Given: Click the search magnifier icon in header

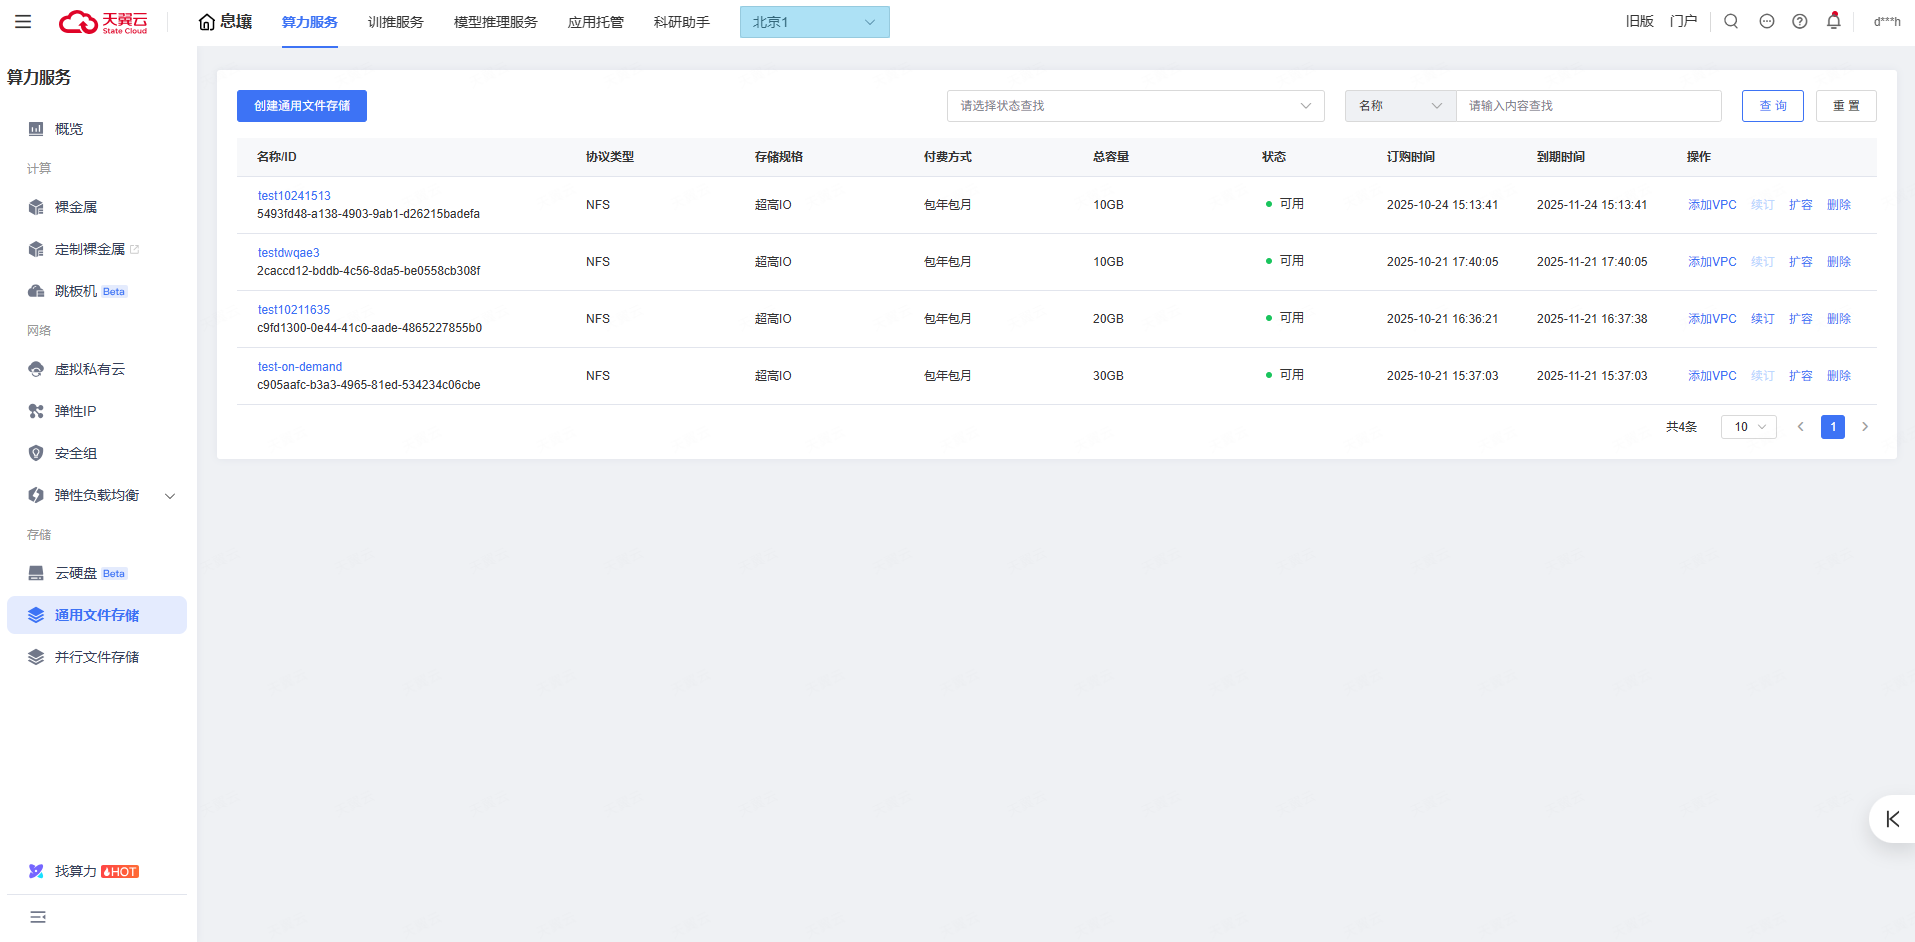Looking at the screenshot, I should pyautogui.click(x=1731, y=22).
